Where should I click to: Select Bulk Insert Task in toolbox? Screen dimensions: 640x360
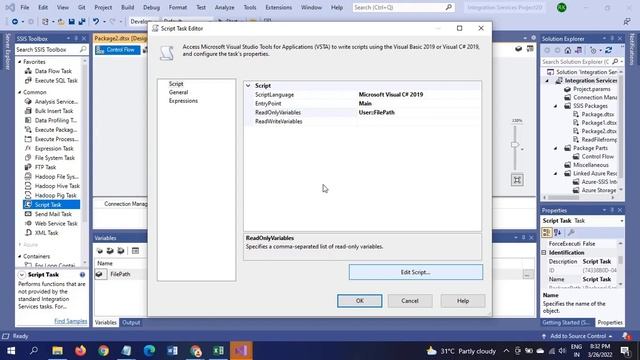(54, 111)
